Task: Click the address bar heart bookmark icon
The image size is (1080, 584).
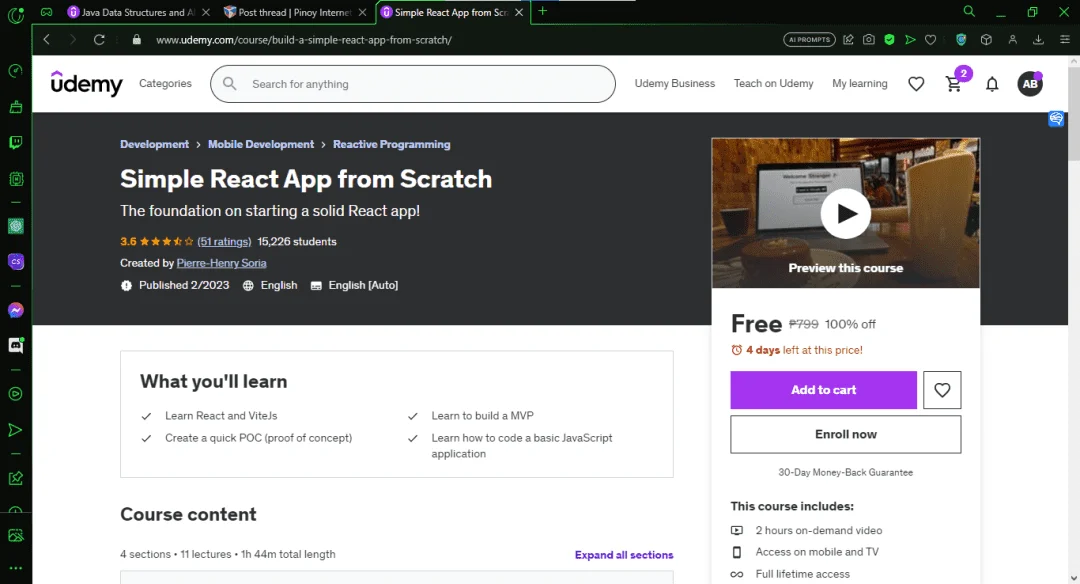Action: (931, 39)
